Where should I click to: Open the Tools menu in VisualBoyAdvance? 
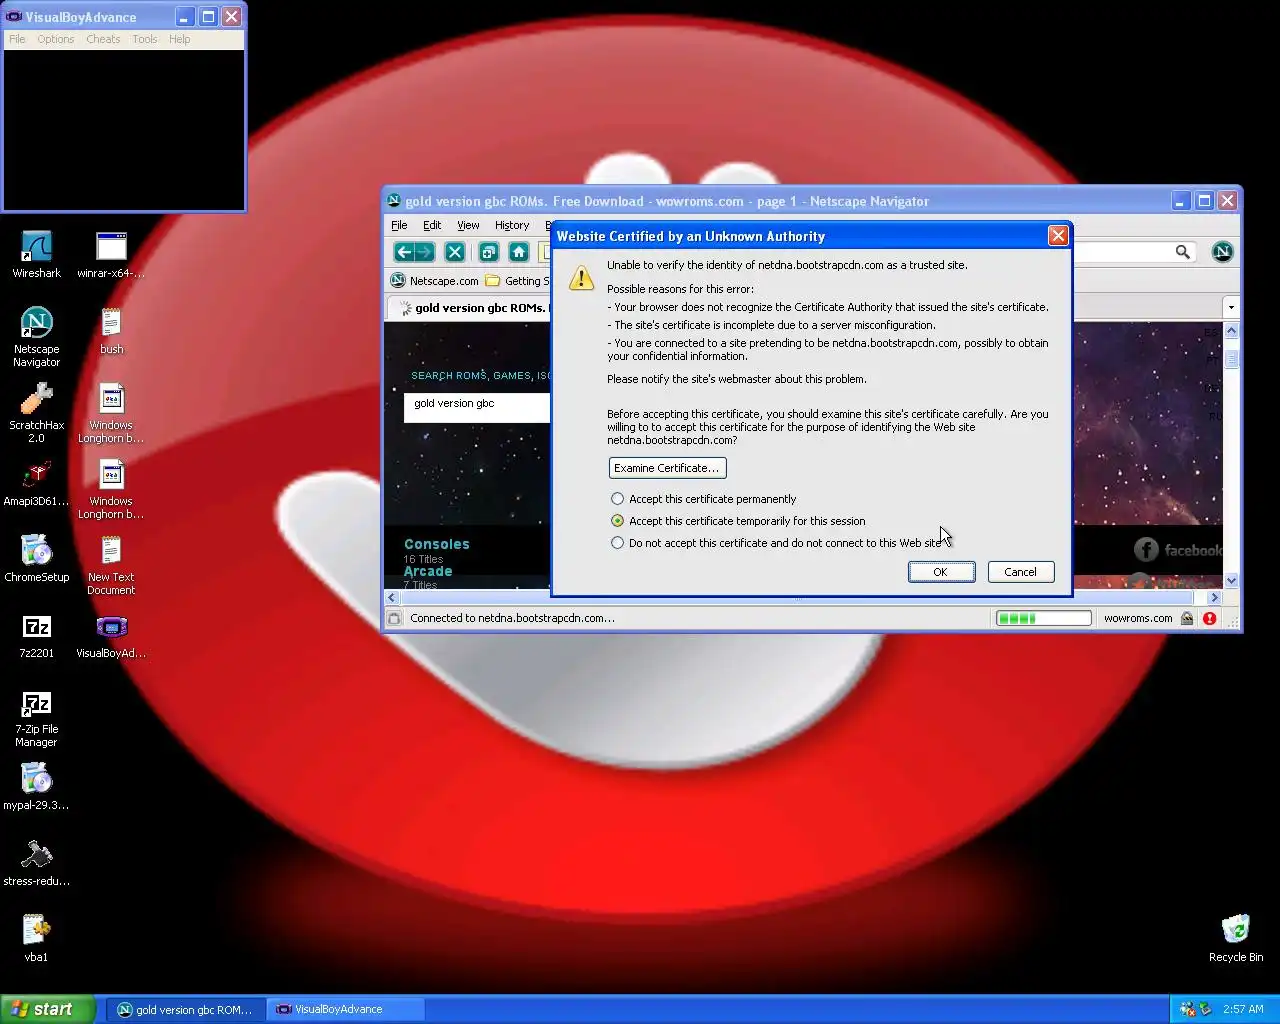145,39
